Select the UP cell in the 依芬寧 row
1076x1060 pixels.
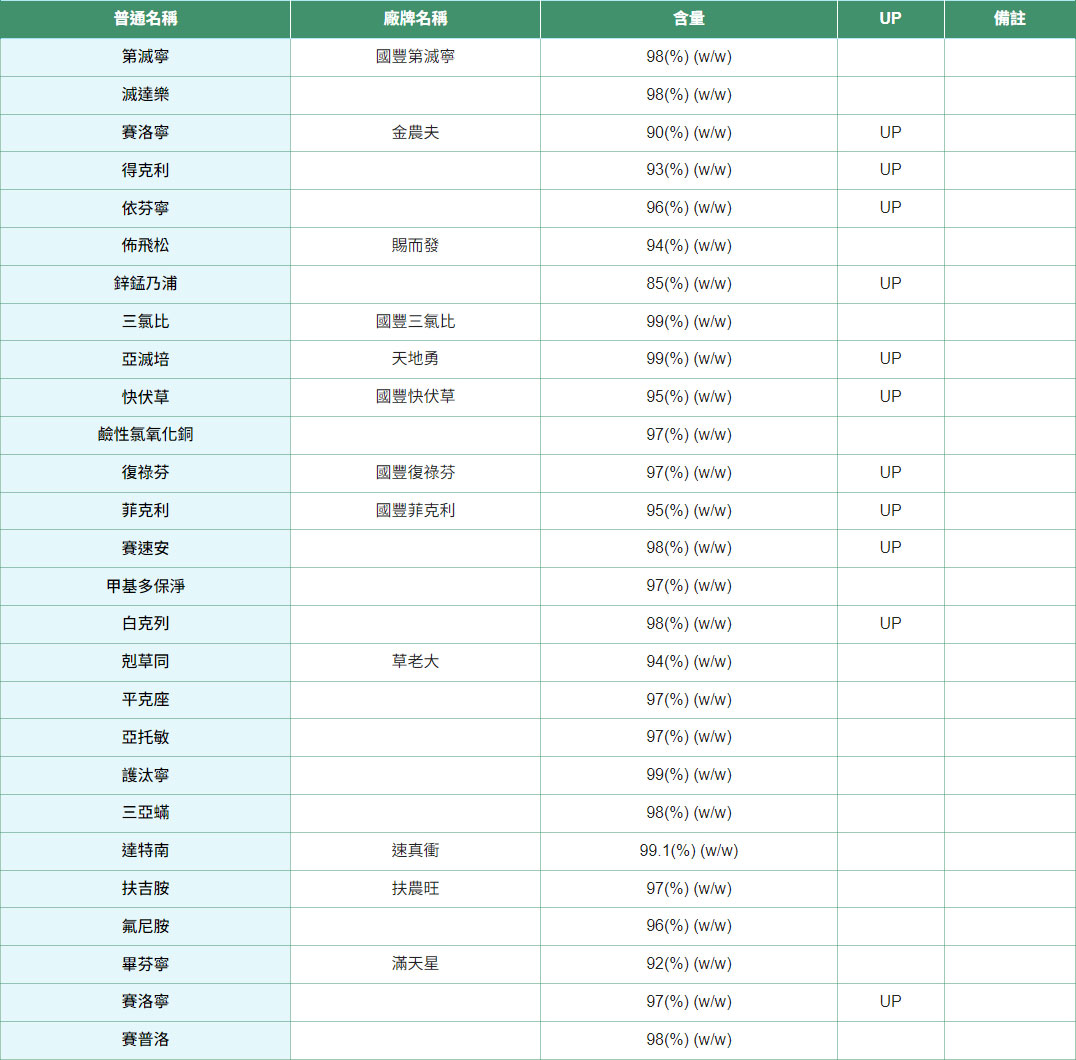(890, 207)
